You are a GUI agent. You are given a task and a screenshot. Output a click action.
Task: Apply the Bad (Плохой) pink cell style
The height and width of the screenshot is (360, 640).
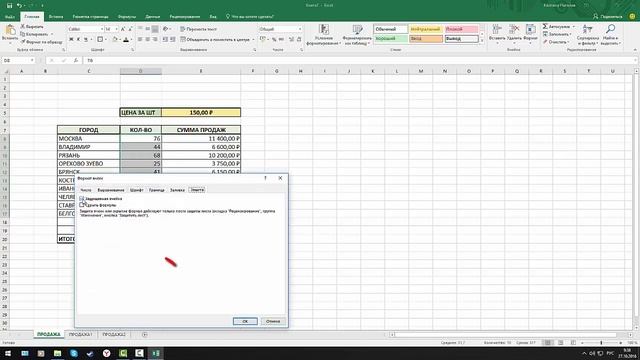pos(461,29)
